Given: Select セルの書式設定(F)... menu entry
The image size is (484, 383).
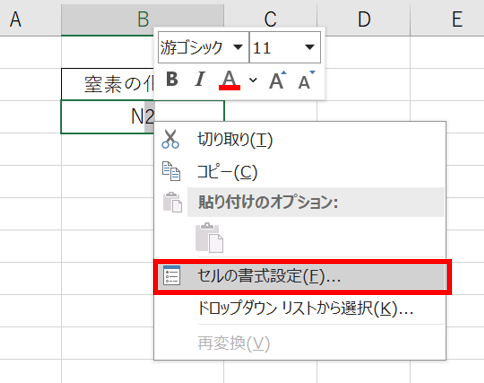Looking at the screenshot, I should click(x=302, y=276).
